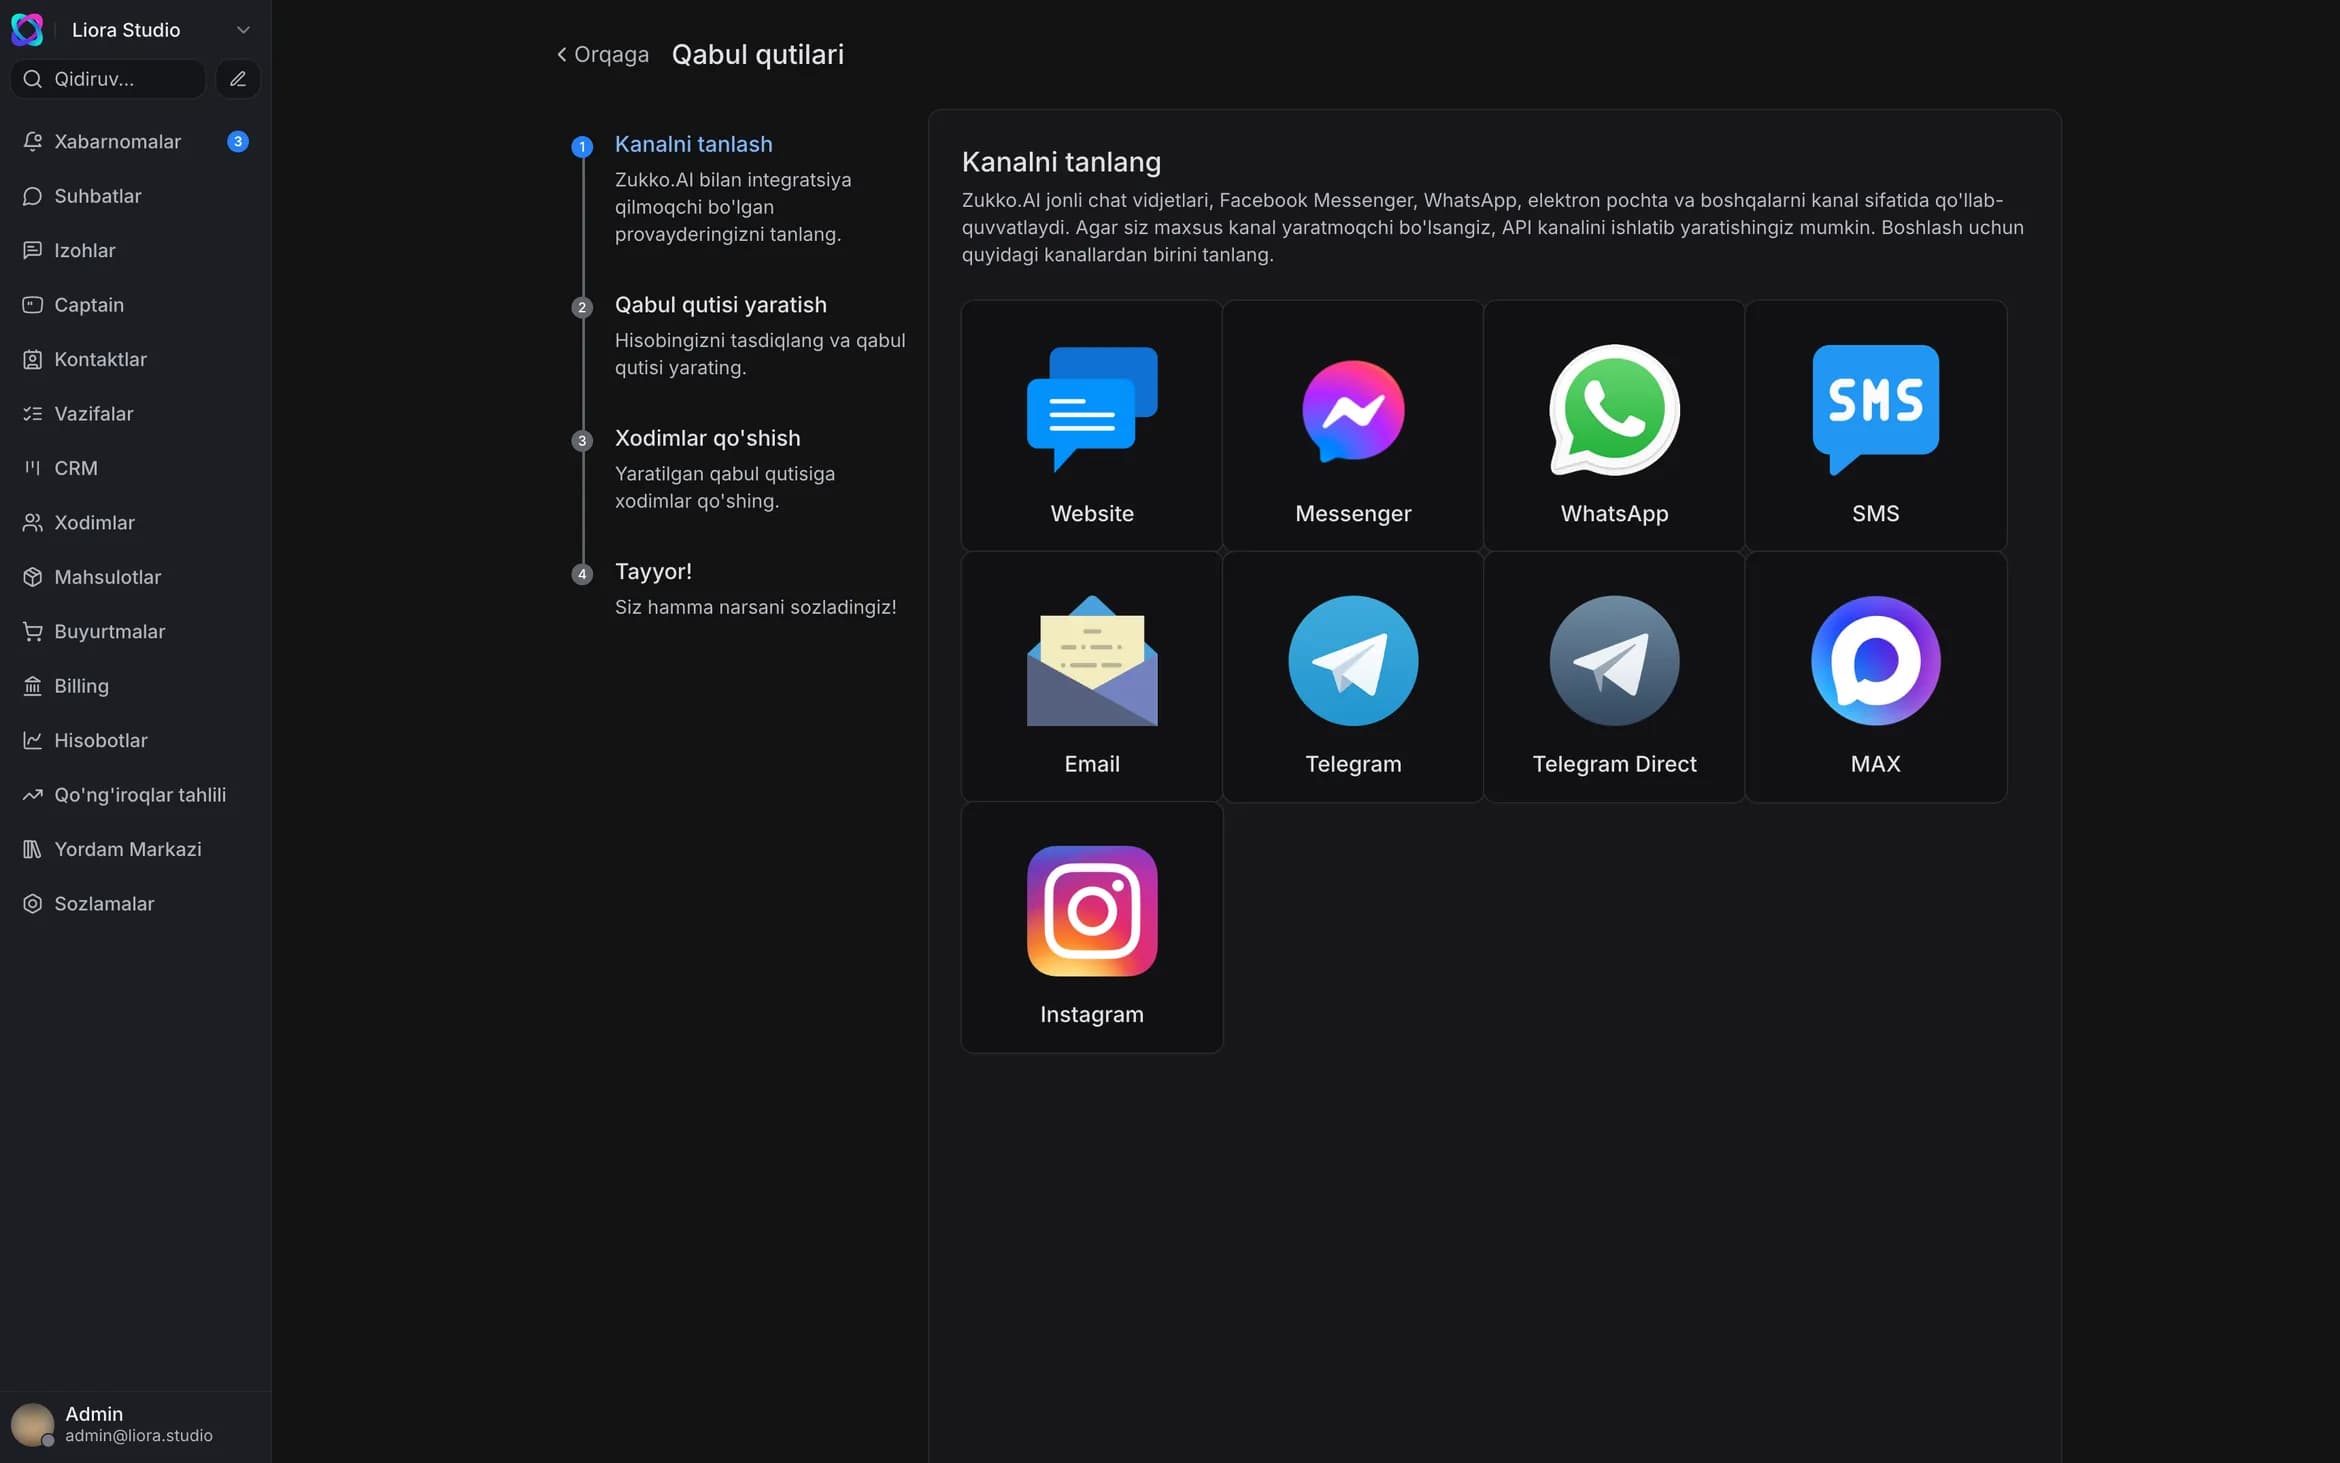Screen dimensions: 2340x1463
Task: Click the Captain sidebar icon
Action: (32, 305)
